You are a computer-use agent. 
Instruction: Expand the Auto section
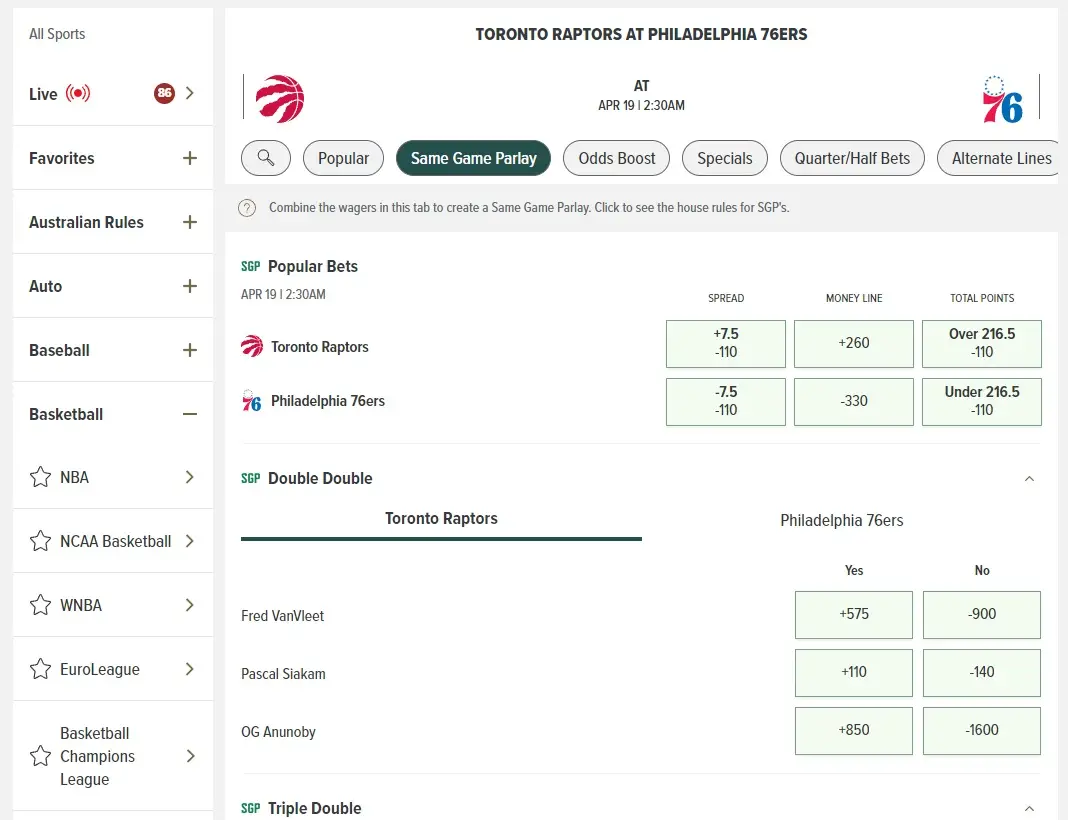[190, 286]
